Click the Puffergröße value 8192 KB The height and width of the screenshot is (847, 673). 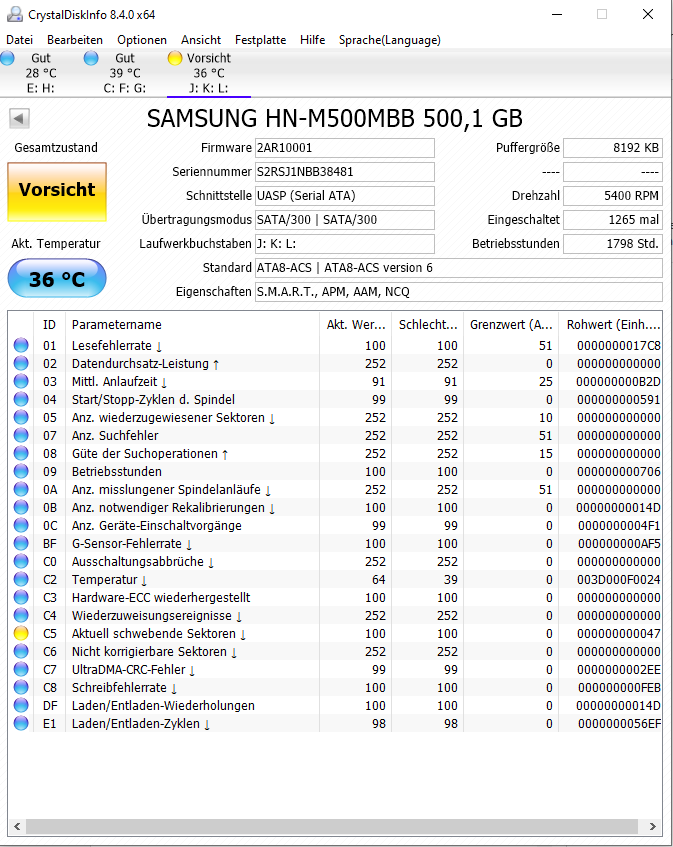pyautogui.click(x=613, y=148)
